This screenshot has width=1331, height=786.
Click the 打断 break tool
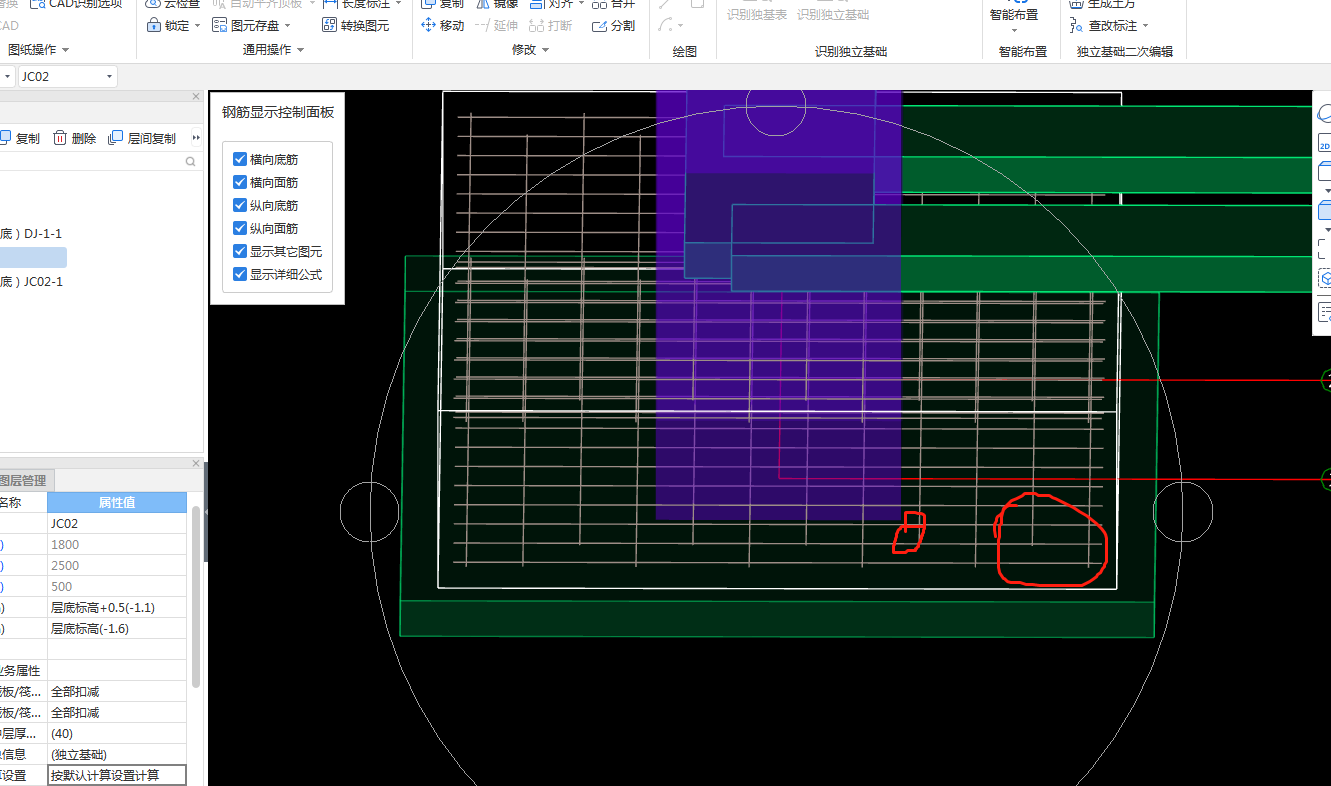click(x=551, y=25)
